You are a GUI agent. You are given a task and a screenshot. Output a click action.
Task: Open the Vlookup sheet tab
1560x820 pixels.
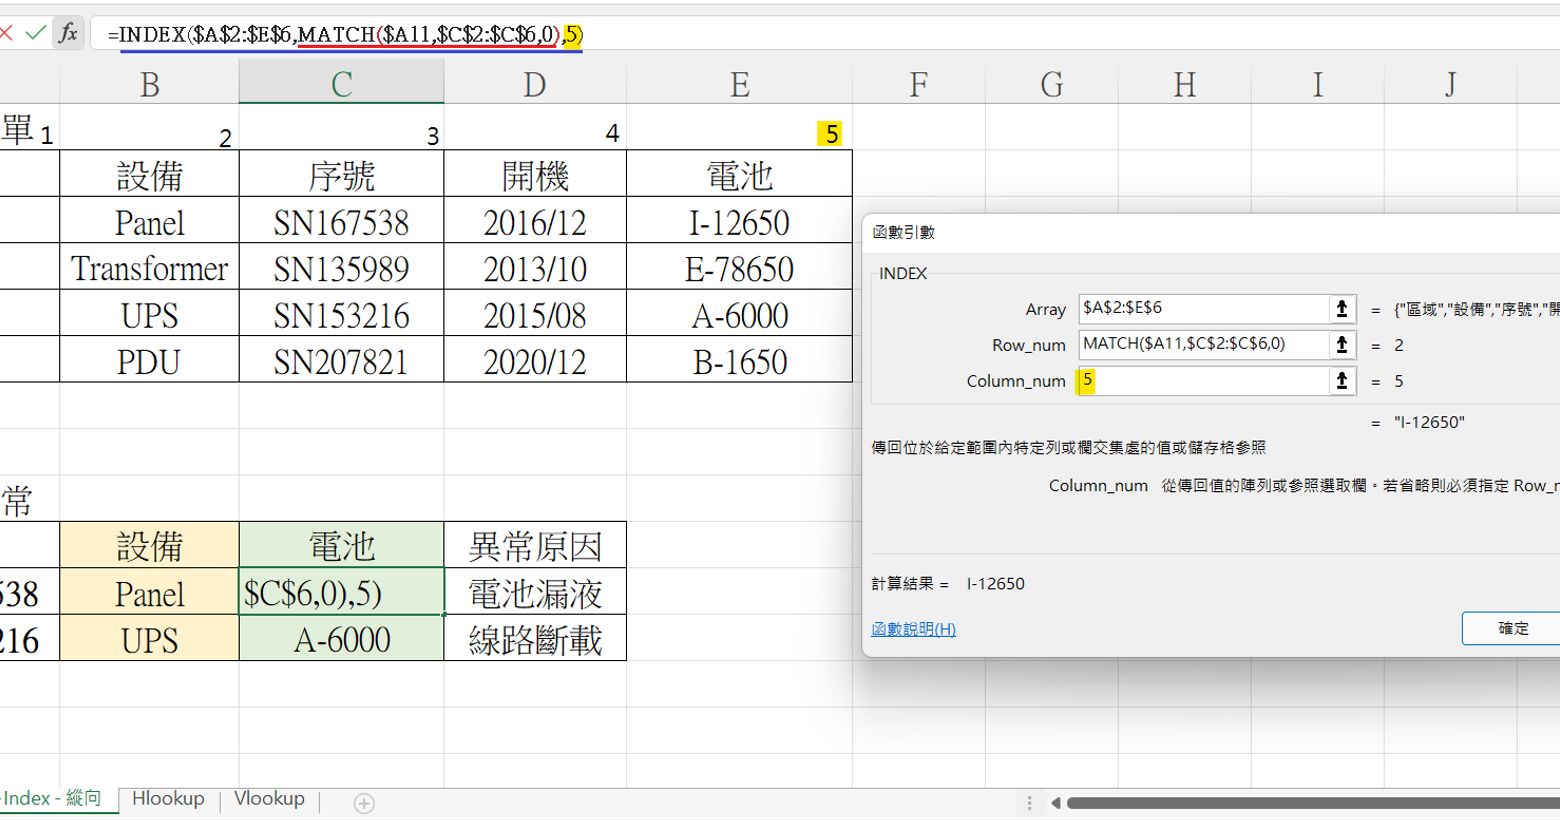coord(269,799)
